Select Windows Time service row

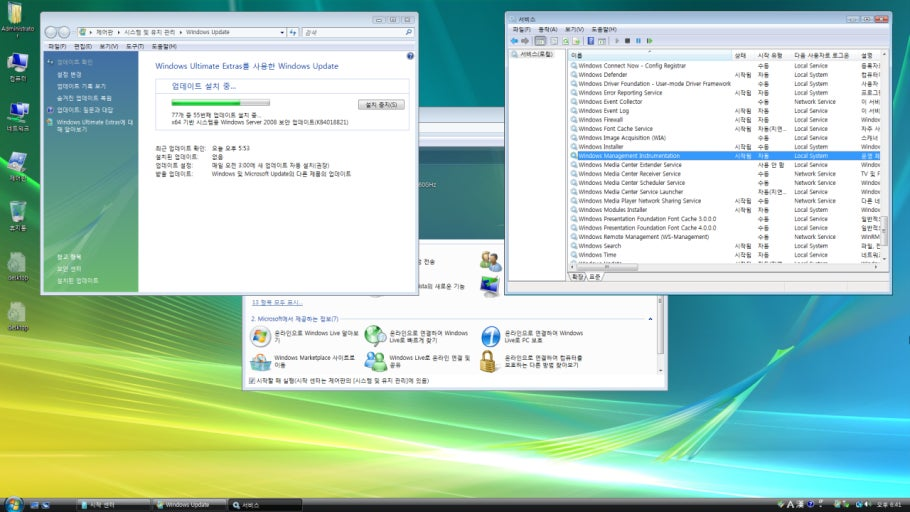[725, 255]
